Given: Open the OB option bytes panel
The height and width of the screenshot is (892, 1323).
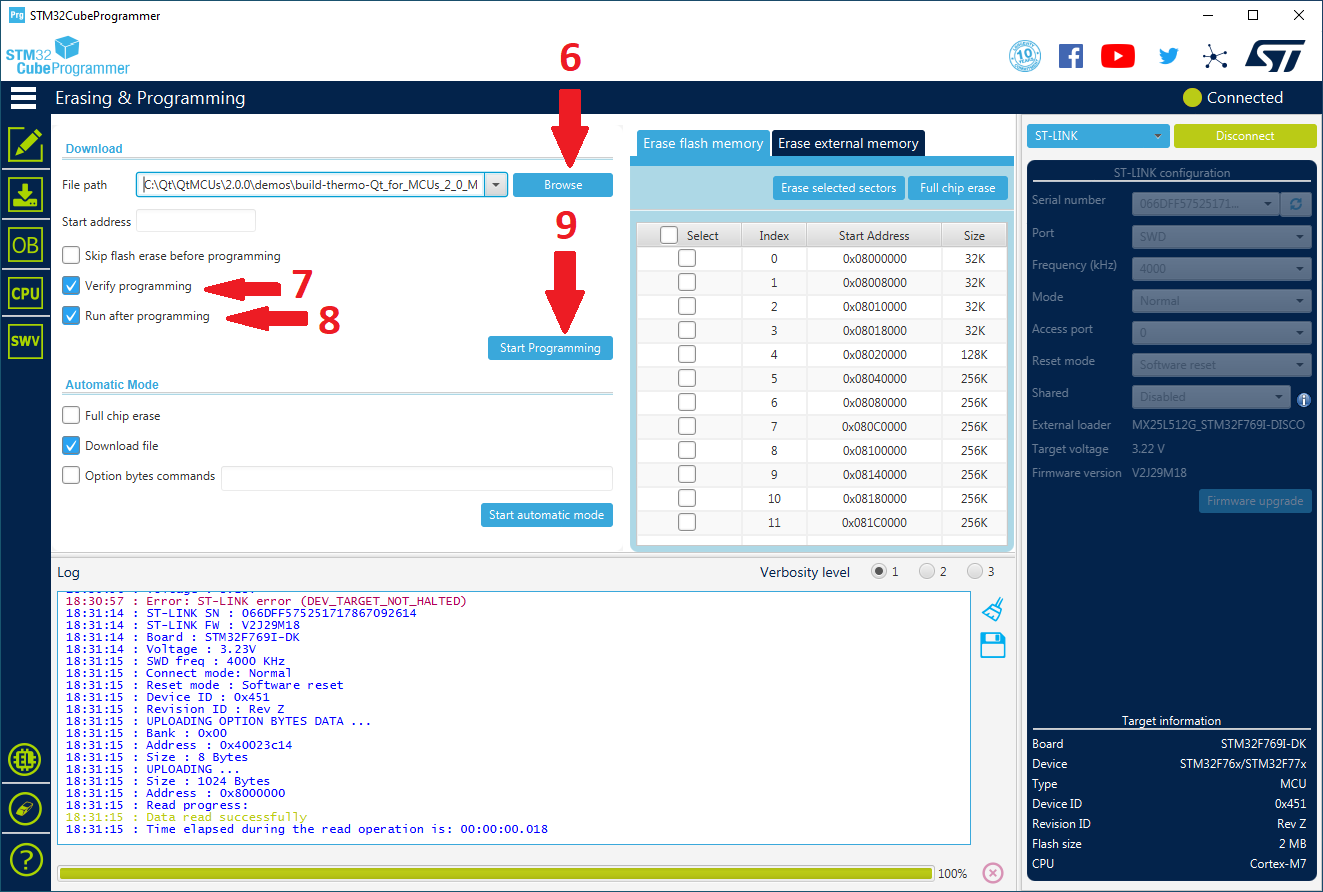Looking at the screenshot, I should point(25,244).
